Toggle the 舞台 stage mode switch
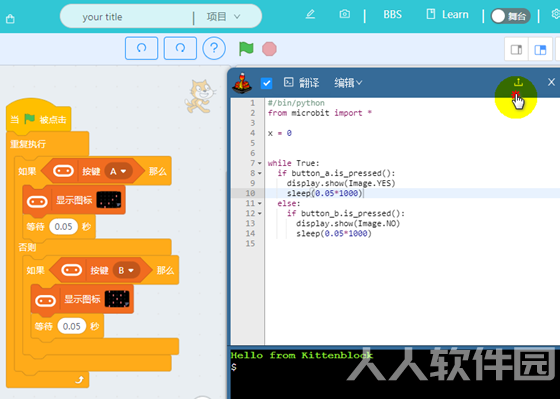The image size is (560, 399). [510, 16]
